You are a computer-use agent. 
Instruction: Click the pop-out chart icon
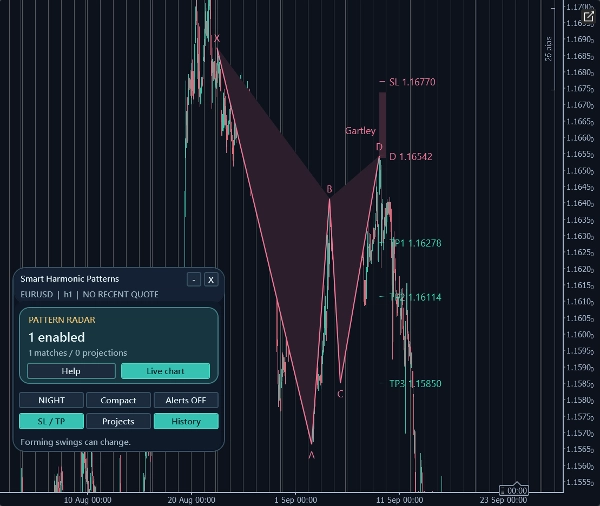tap(589, 16)
